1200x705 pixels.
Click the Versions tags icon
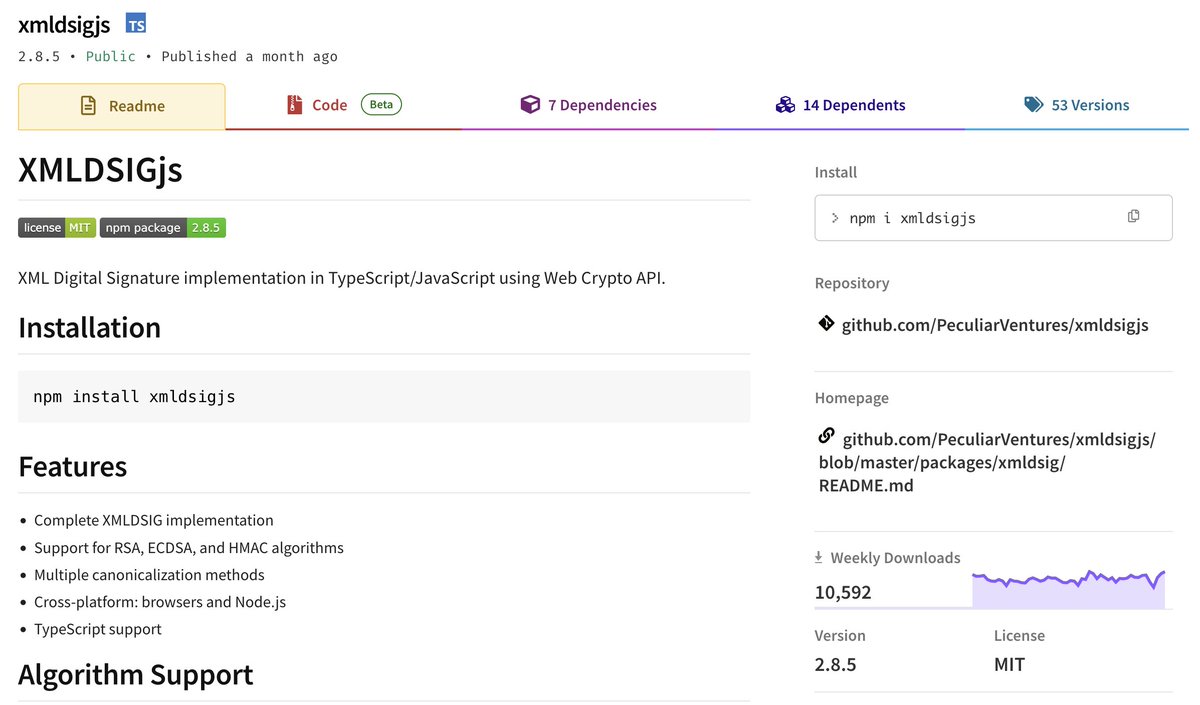(1033, 105)
